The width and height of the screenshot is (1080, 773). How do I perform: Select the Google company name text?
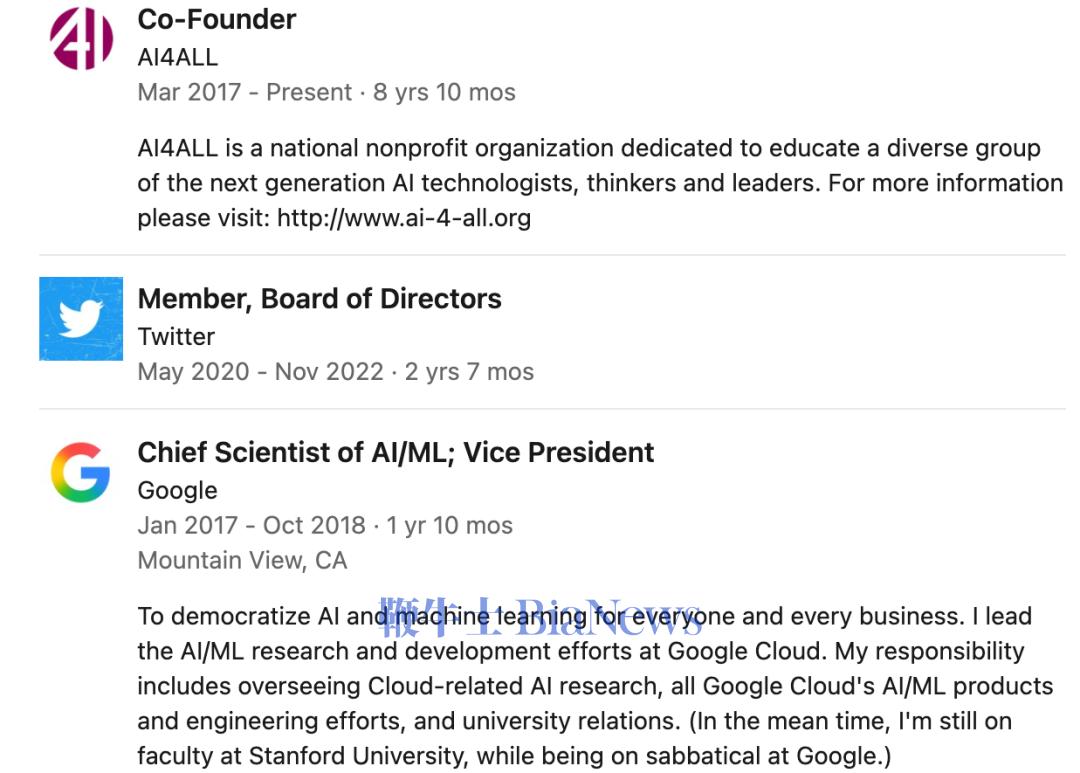coord(177,490)
